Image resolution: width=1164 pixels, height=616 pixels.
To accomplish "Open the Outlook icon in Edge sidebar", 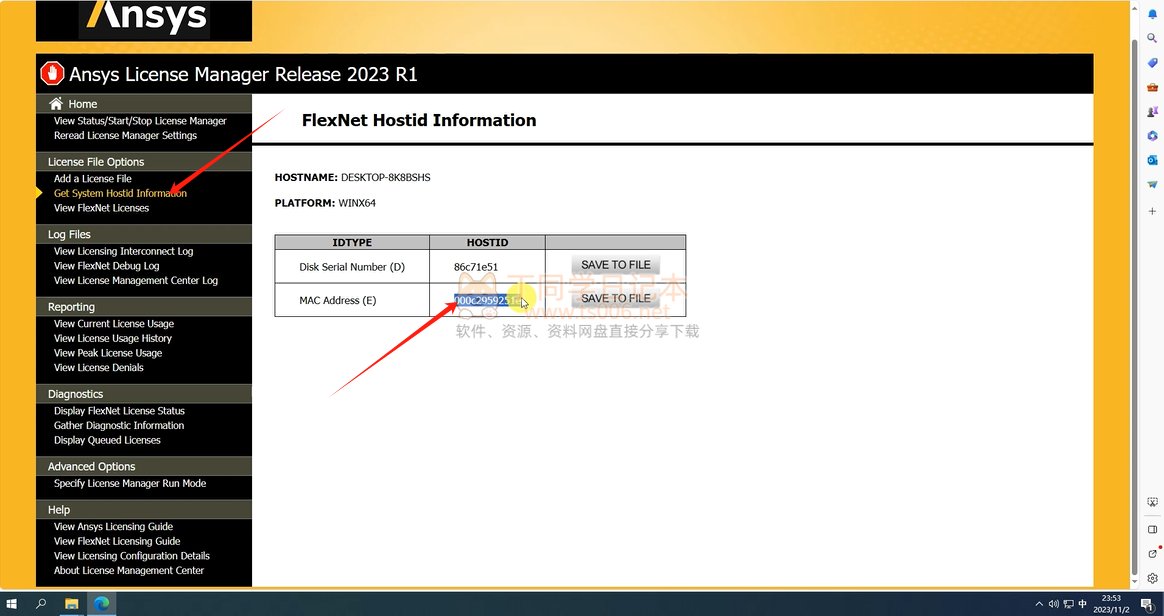I will tap(1152, 160).
